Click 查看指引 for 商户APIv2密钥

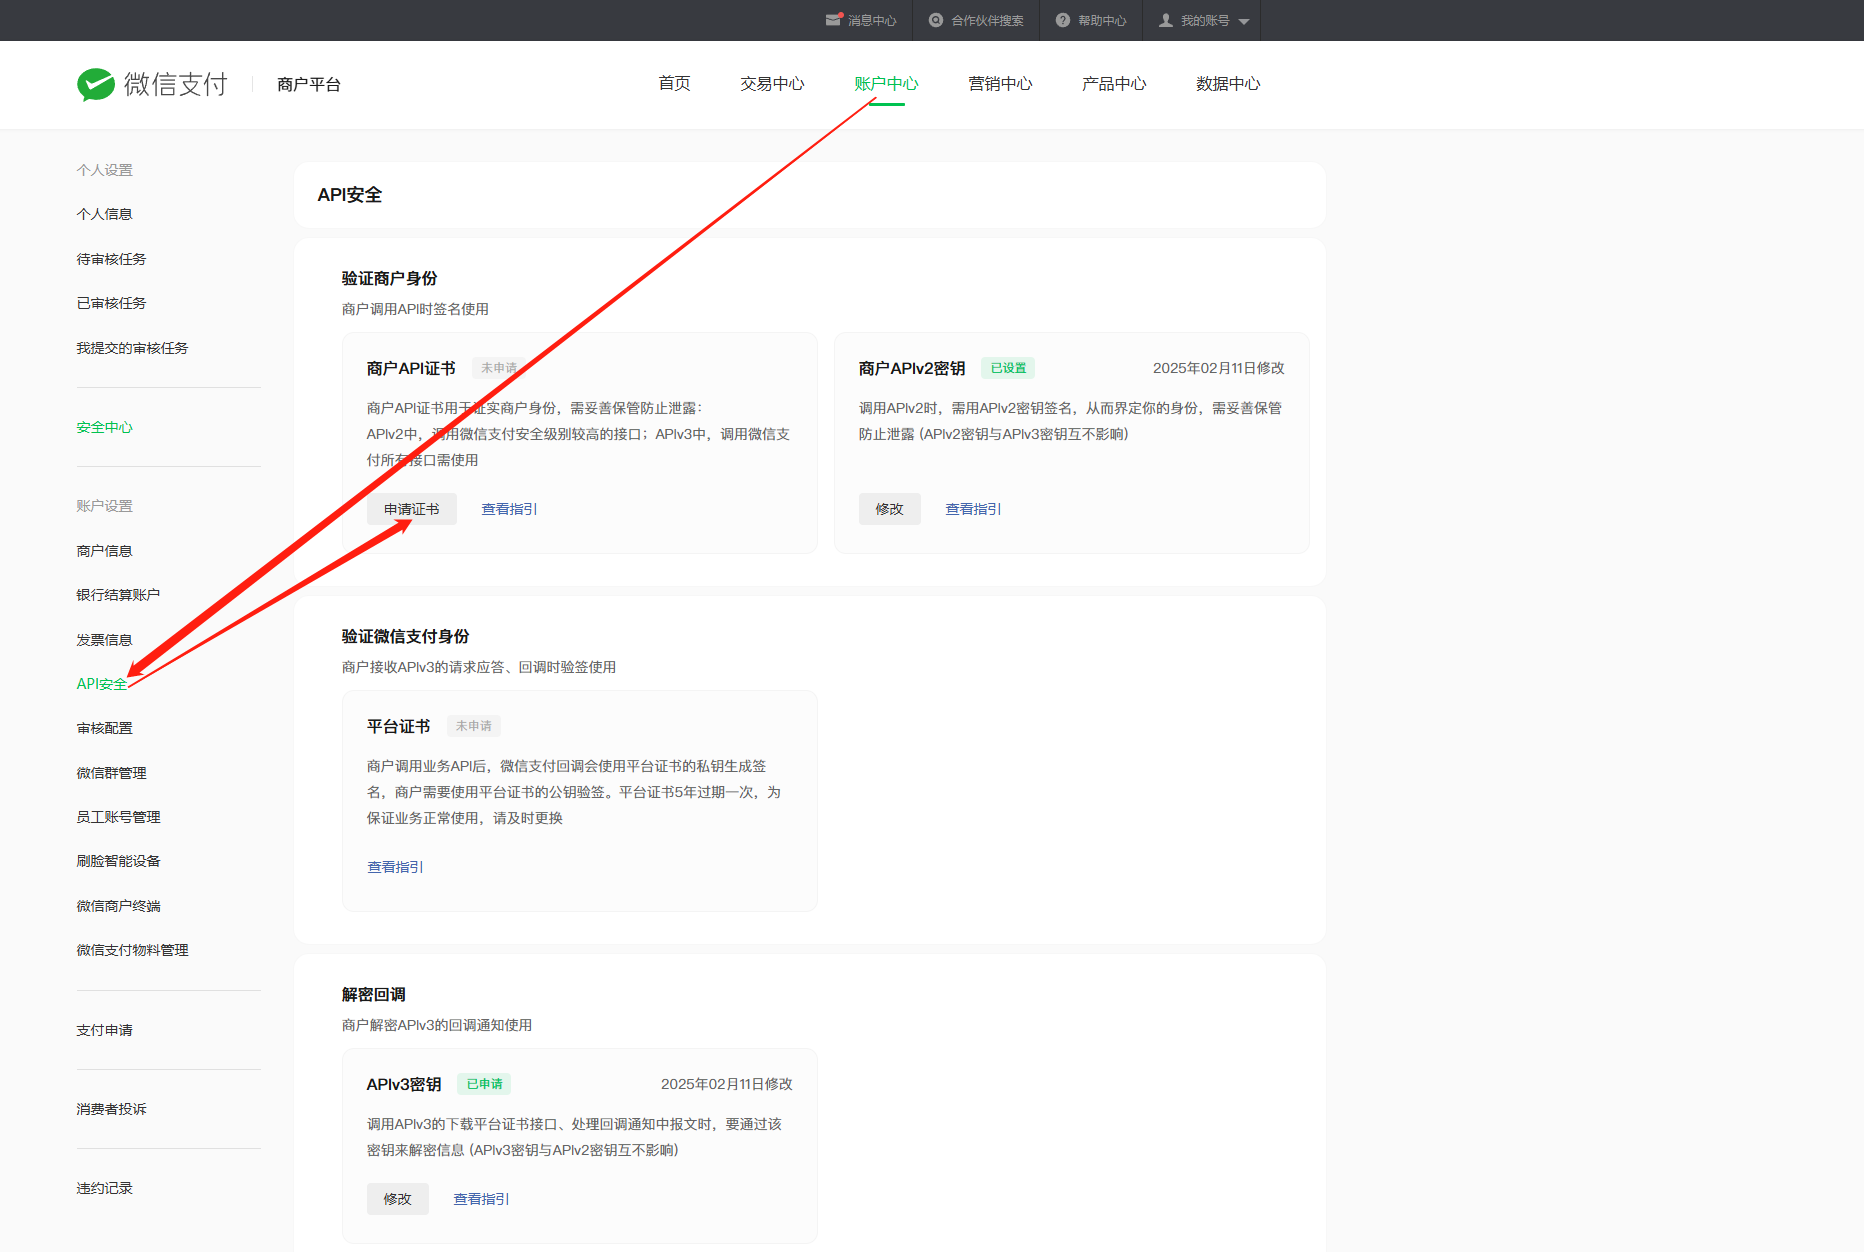(x=974, y=509)
